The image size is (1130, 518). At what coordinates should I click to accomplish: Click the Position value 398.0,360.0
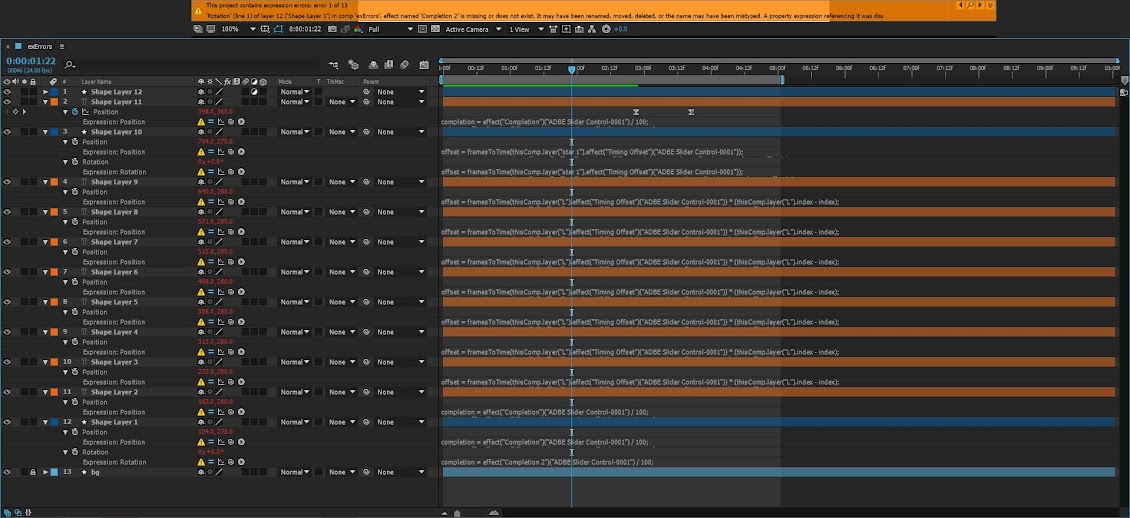pos(215,112)
